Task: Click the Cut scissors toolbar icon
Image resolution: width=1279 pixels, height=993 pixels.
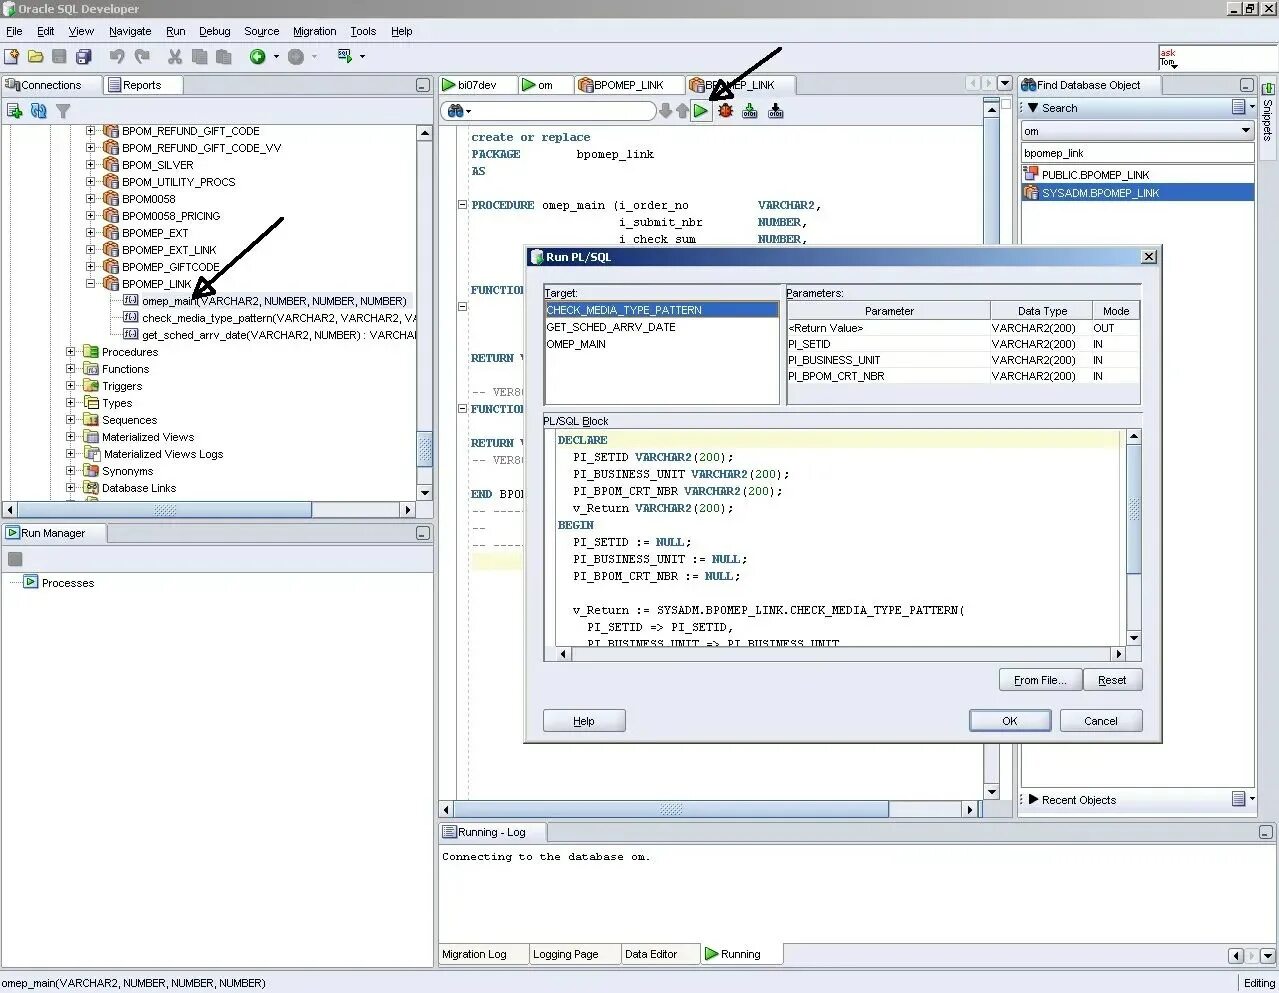Action: 175,56
